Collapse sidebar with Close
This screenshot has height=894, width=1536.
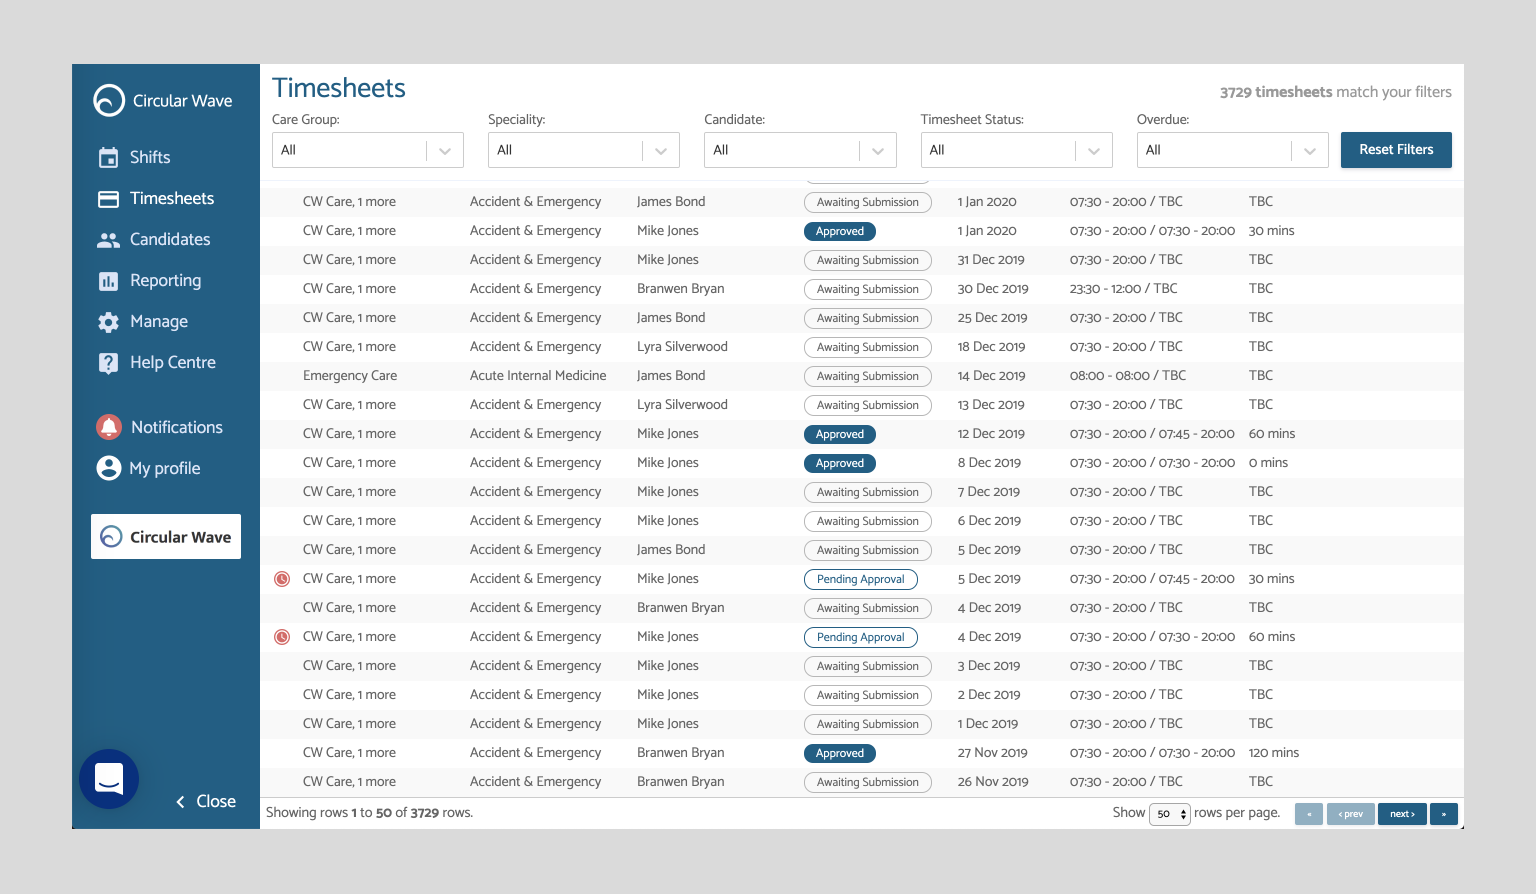coord(206,801)
